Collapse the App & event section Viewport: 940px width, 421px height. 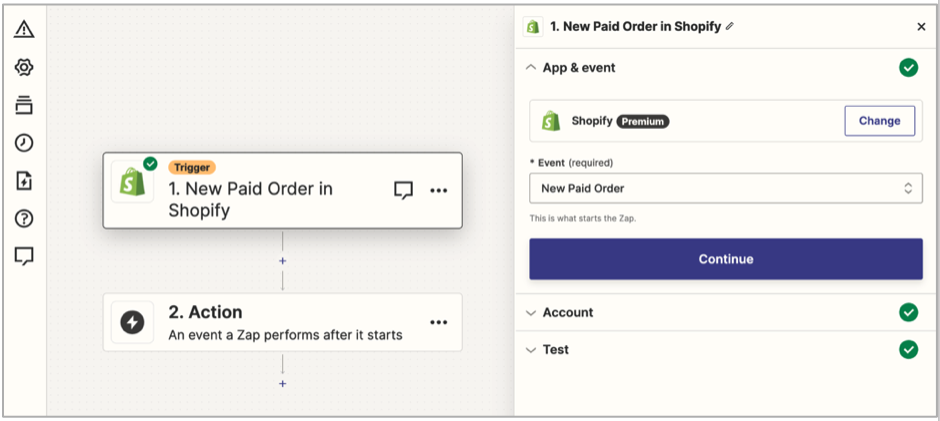[531, 68]
